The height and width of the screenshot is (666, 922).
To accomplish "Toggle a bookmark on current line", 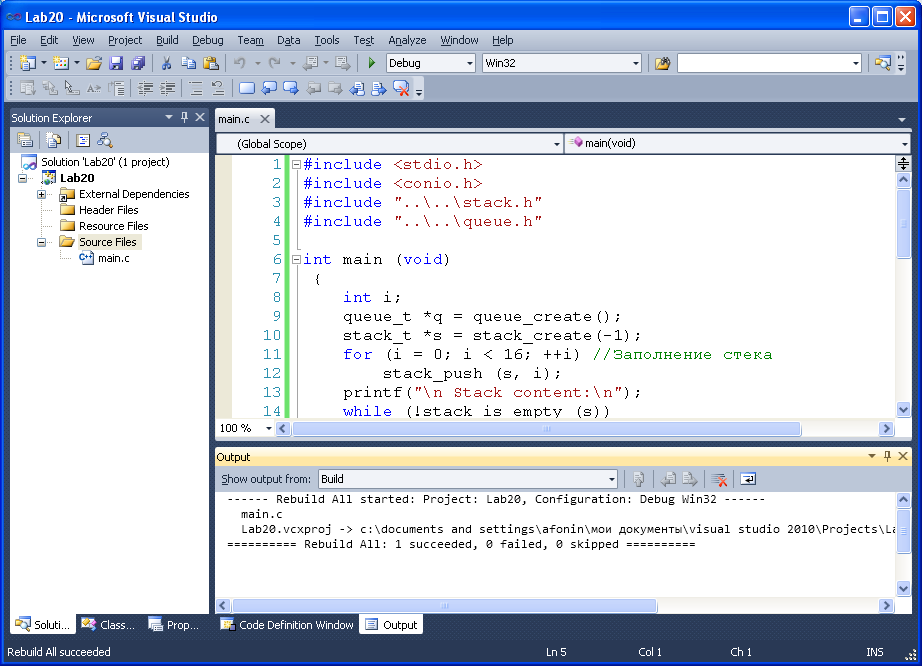I will click(247, 89).
